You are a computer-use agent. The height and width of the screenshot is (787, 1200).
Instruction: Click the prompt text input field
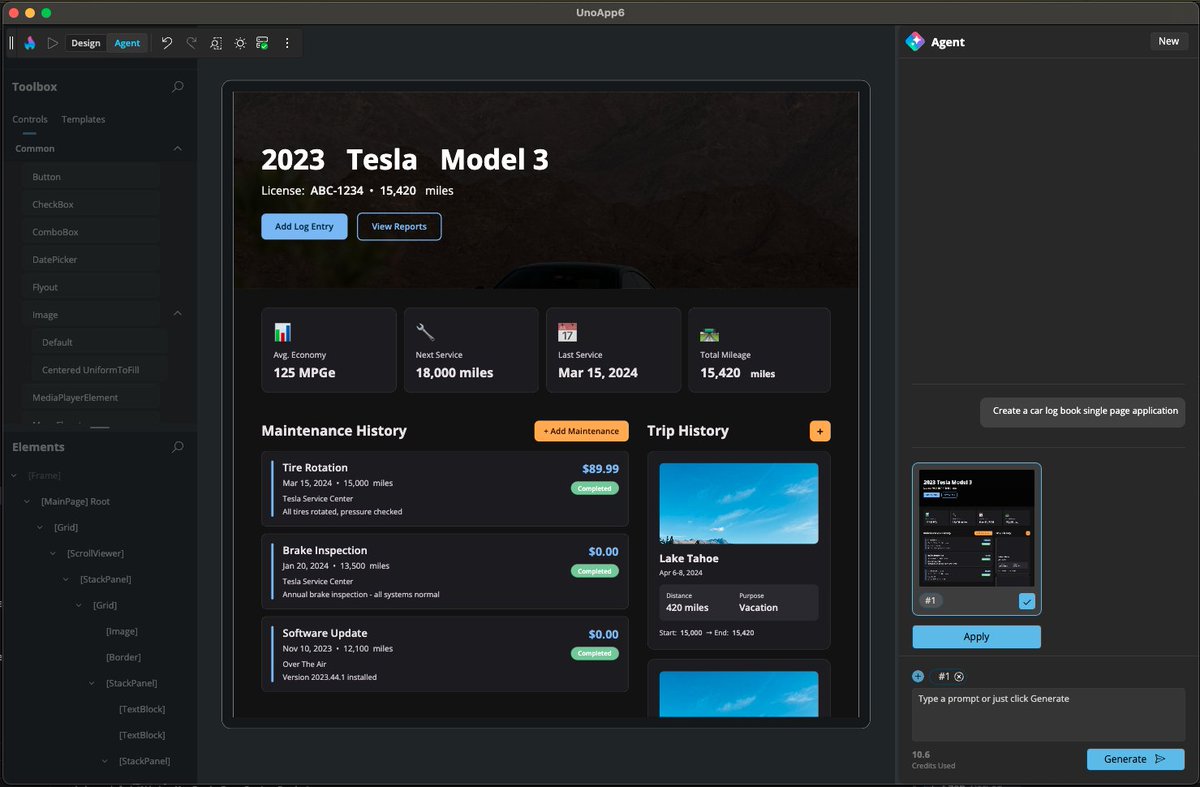[x=1048, y=714]
